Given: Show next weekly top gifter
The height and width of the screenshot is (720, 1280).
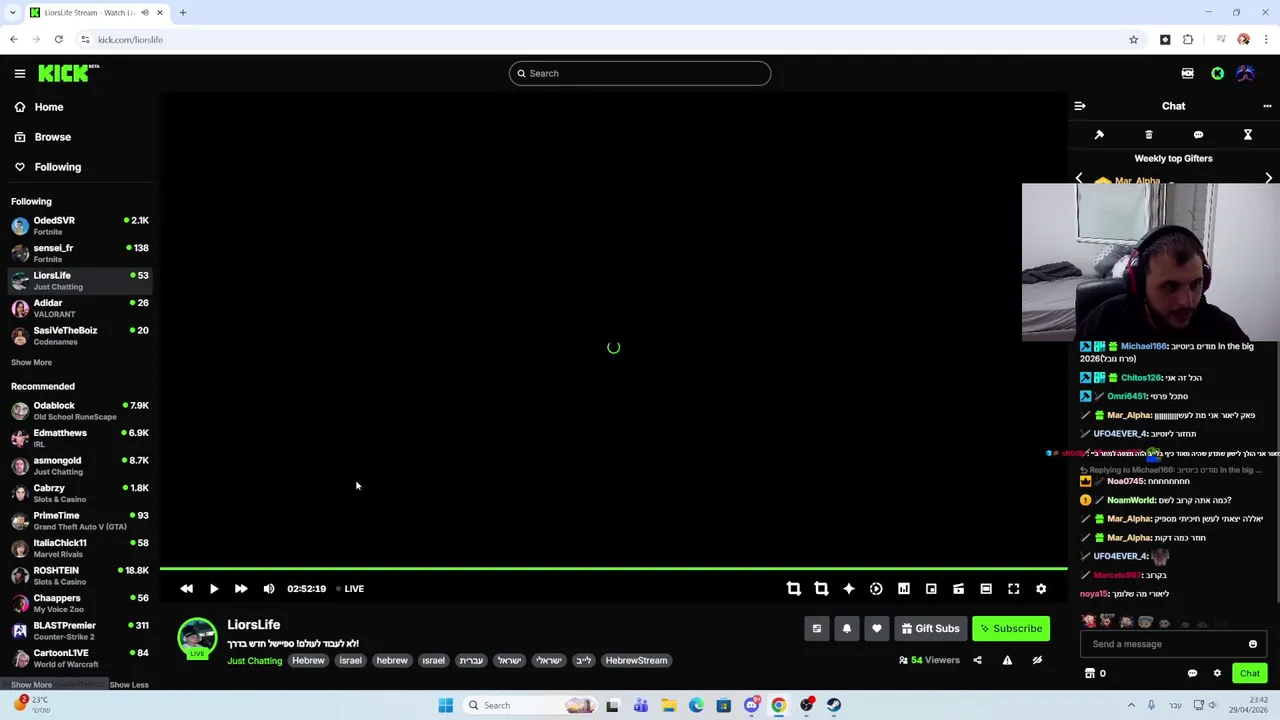Looking at the screenshot, I should pyautogui.click(x=1268, y=178).
